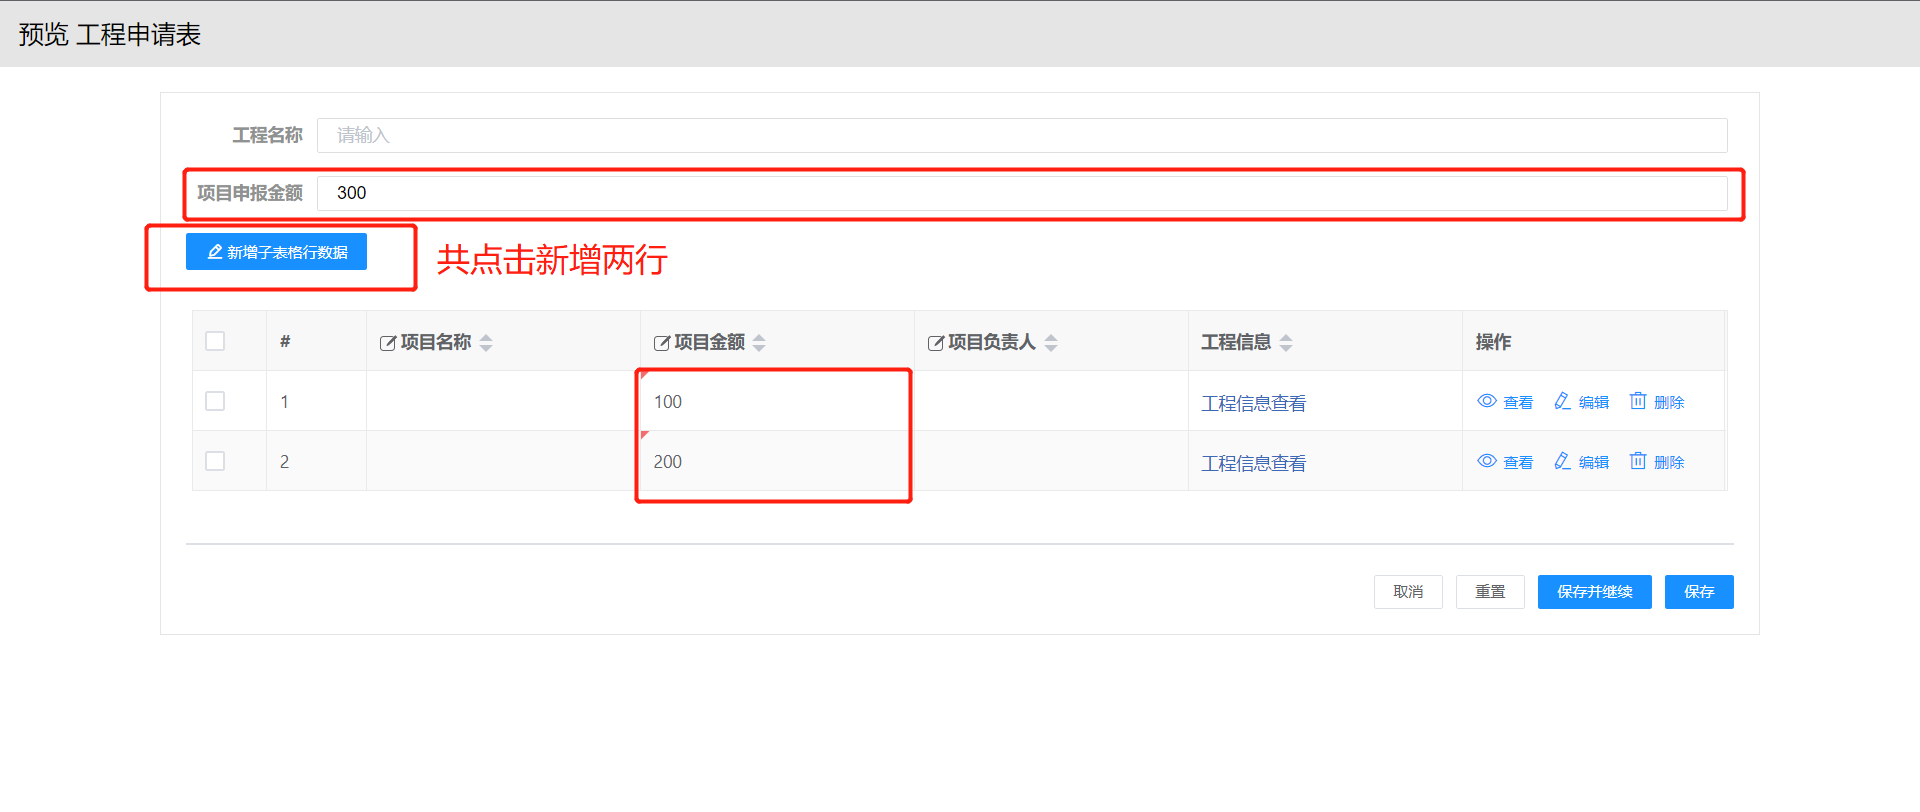Image resolution: width=1920 pixels, height=812 pixels.
Task: Click the 保存并继续 button
Action: pos(1594,592)
